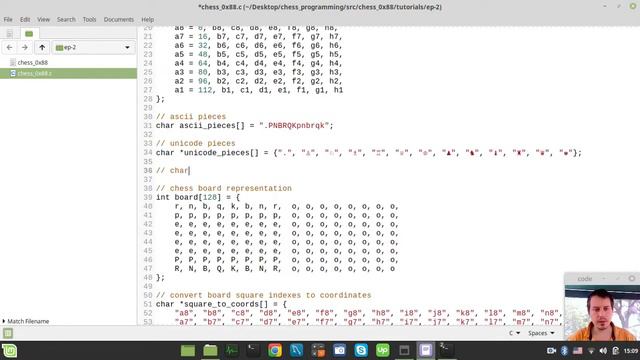Open the ep-2 folder location dropdown
The width and height of the screenshot is (640, 360).
pos(93,48)
